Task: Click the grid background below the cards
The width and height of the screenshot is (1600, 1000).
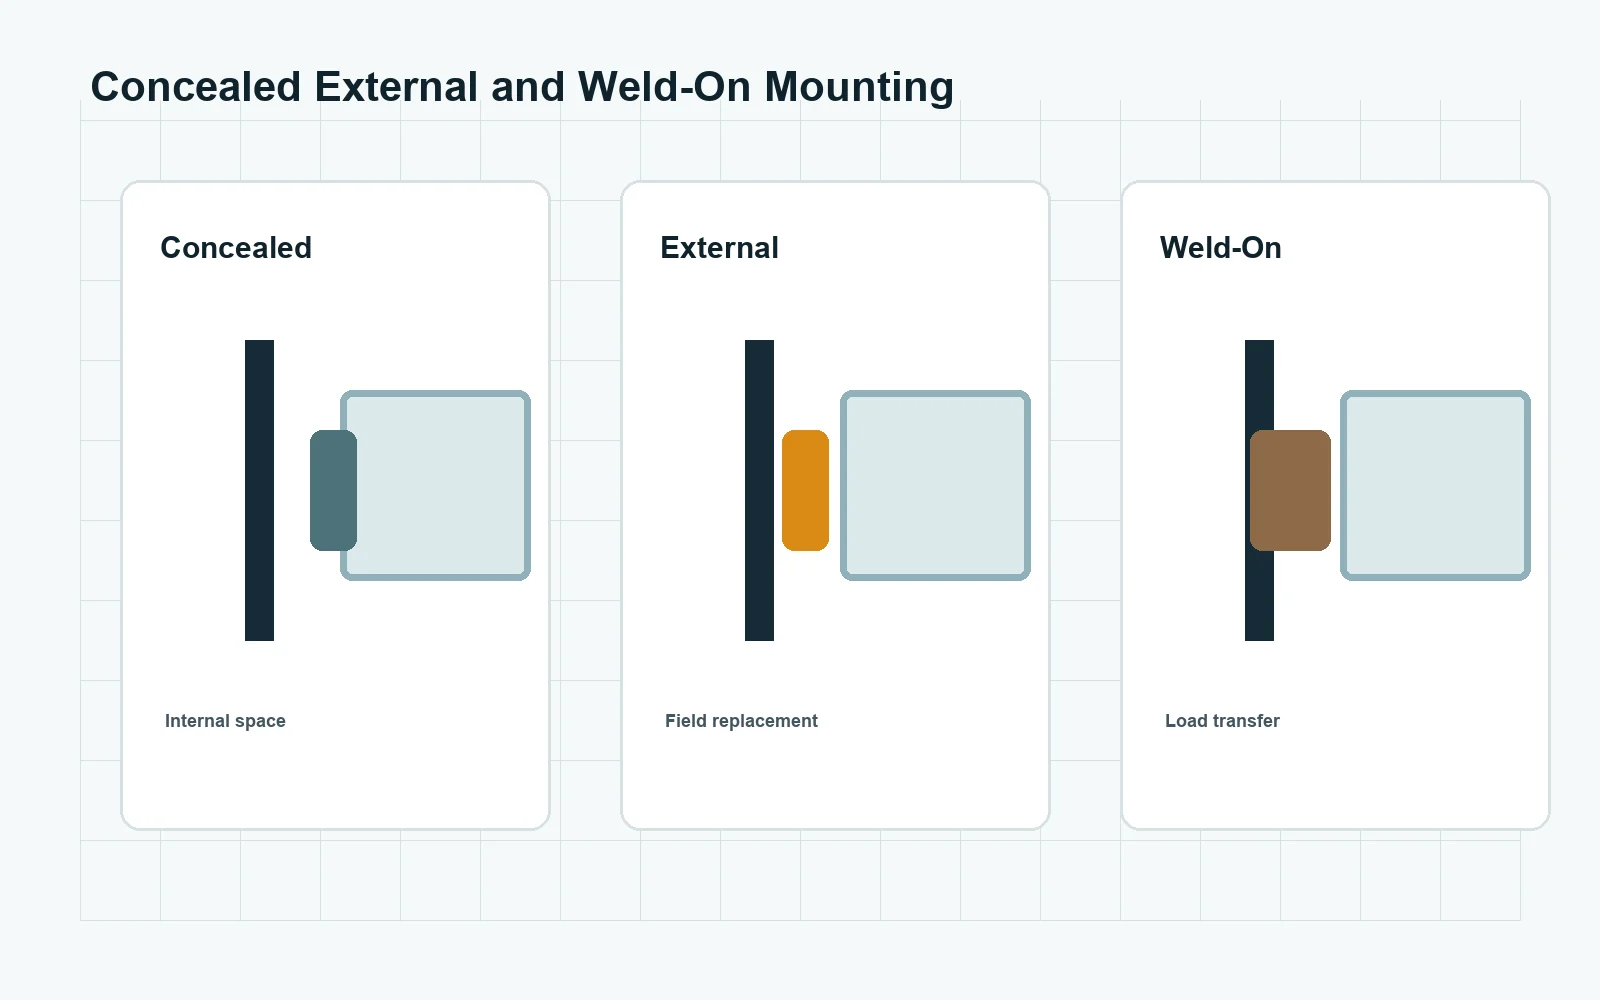Action: (800, 877)
